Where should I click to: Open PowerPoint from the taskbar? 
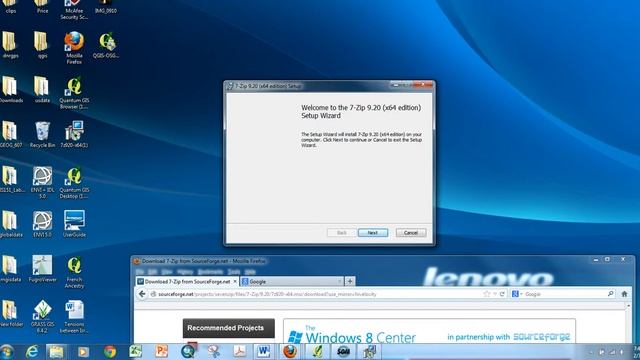pyautogui.click(x=162, y=351)
